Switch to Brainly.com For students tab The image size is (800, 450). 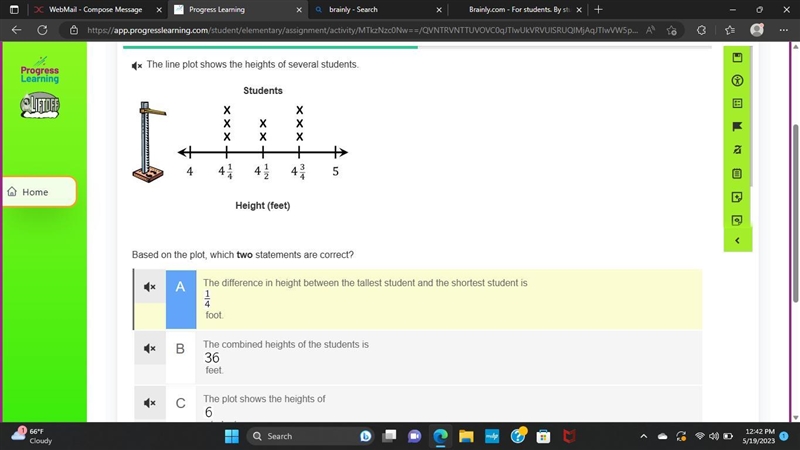tap(519, 10)
